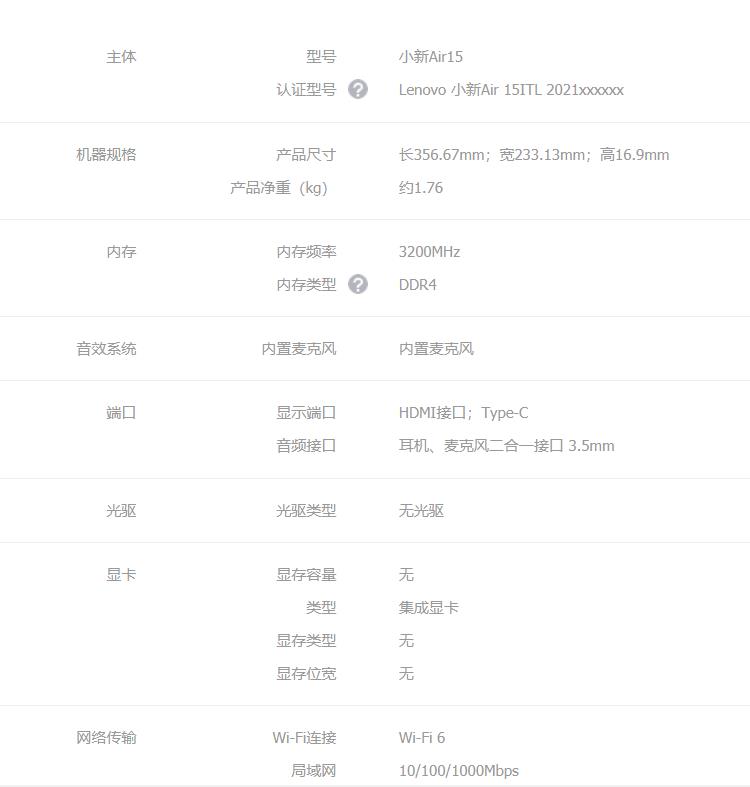750x787 pixels.
Task: Click the 光驱 section label
Action: (x=121, y=511)
